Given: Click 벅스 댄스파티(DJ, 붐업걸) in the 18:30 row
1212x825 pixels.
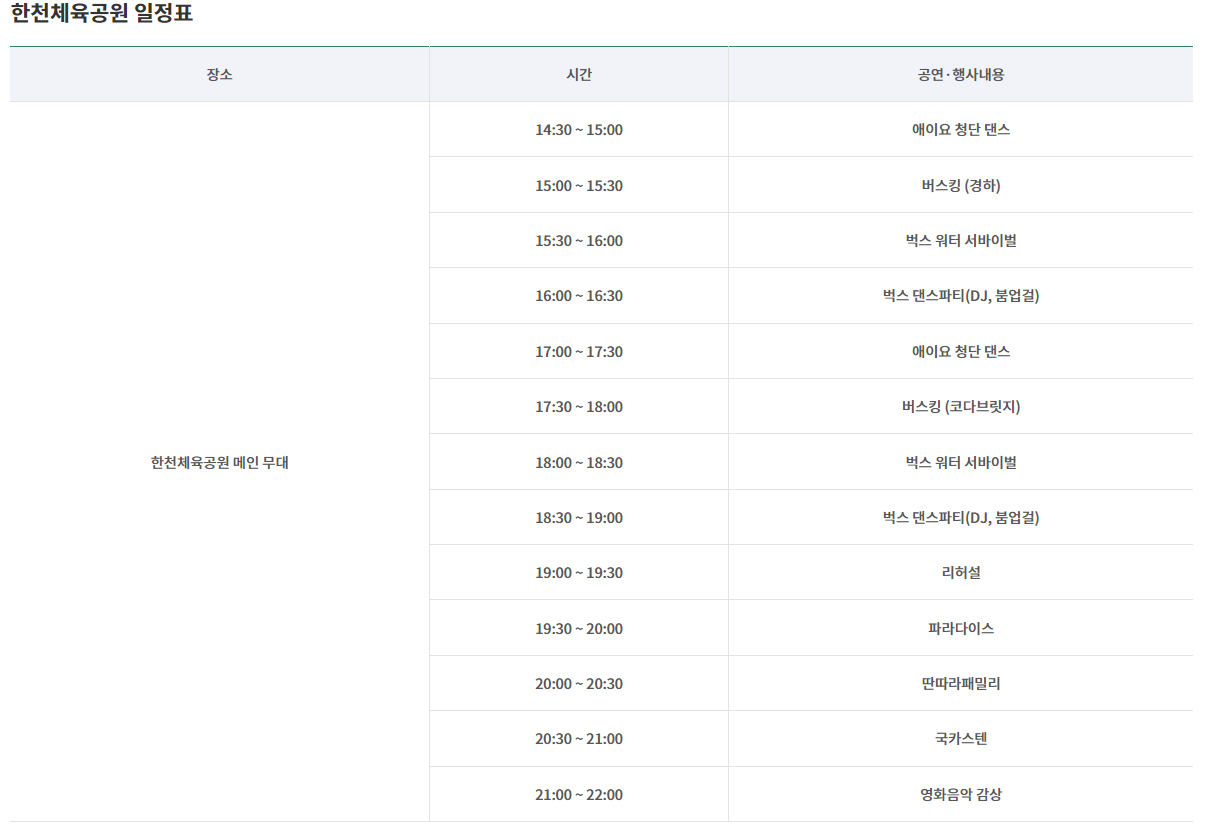Looking at the screenshot, I should pos(961,517).
